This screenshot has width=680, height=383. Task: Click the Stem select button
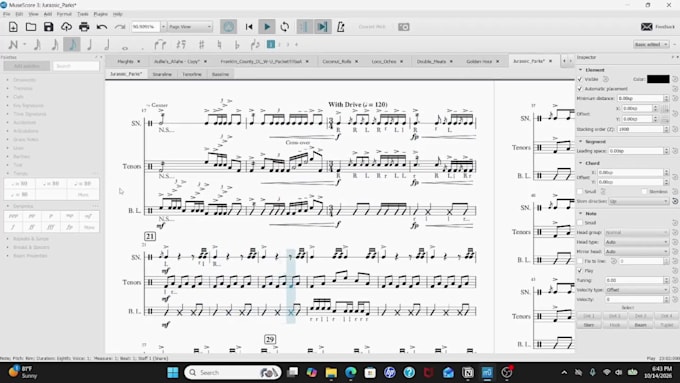[589, 325]
